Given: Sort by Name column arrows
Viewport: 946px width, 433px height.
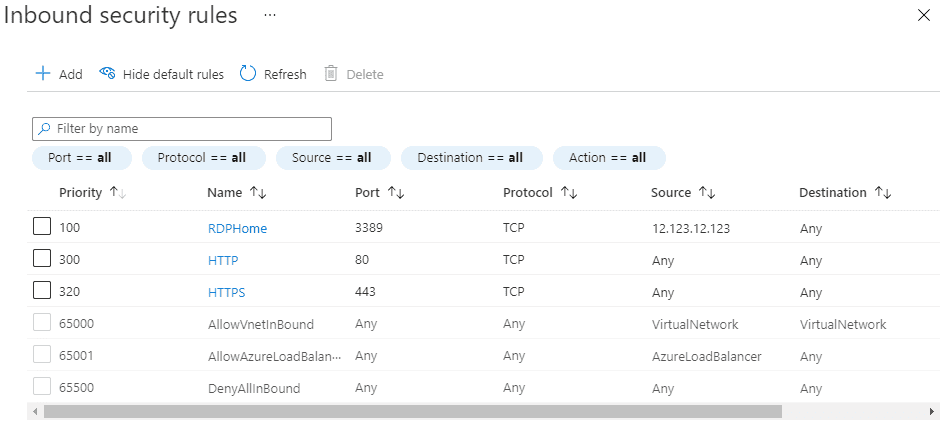Looking at the screenshot, I should tap(258, 193).
